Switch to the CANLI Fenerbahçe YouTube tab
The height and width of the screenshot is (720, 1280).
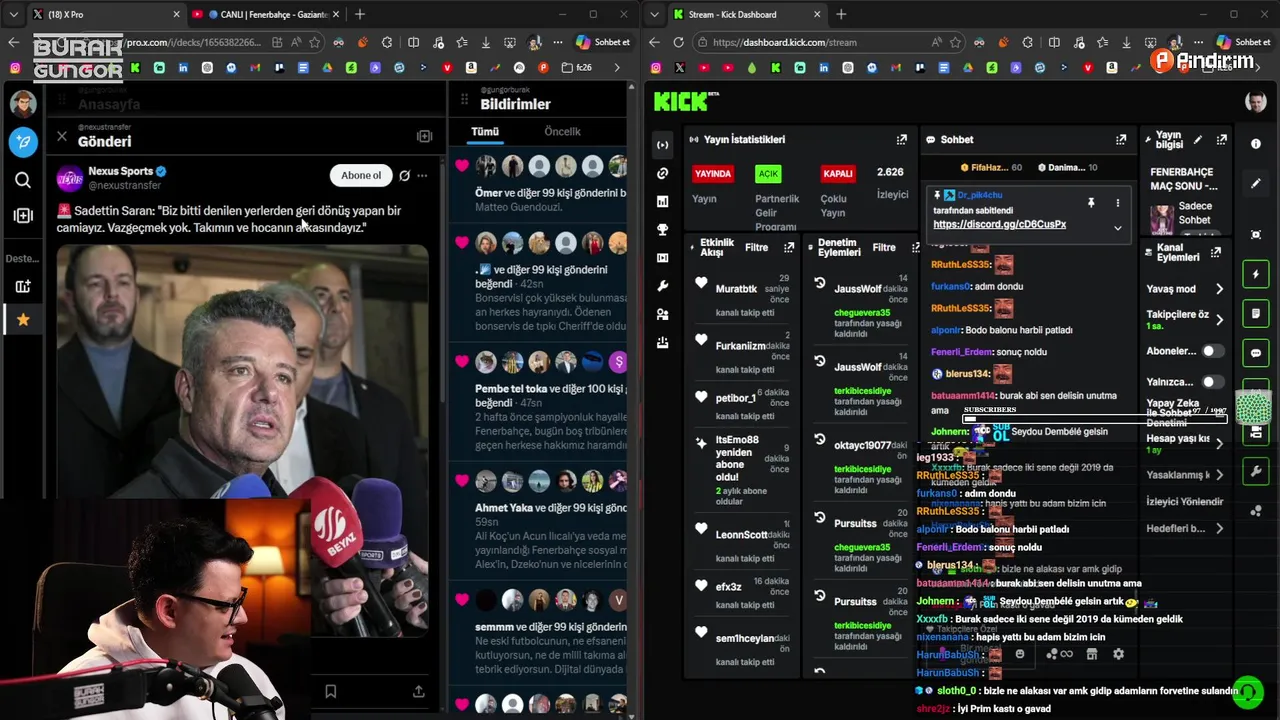(x=265, y=14)
